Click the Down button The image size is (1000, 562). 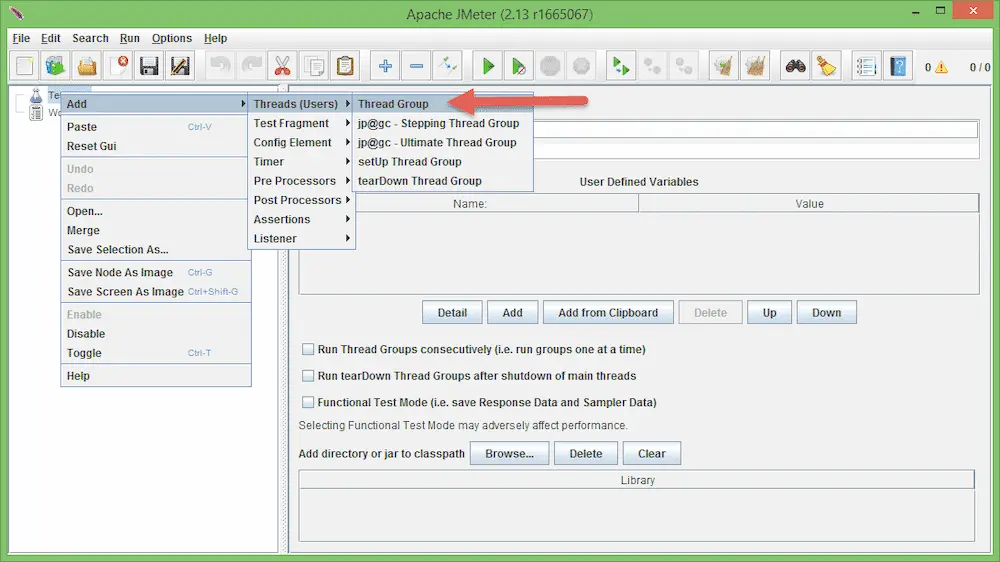coord(826,313)
